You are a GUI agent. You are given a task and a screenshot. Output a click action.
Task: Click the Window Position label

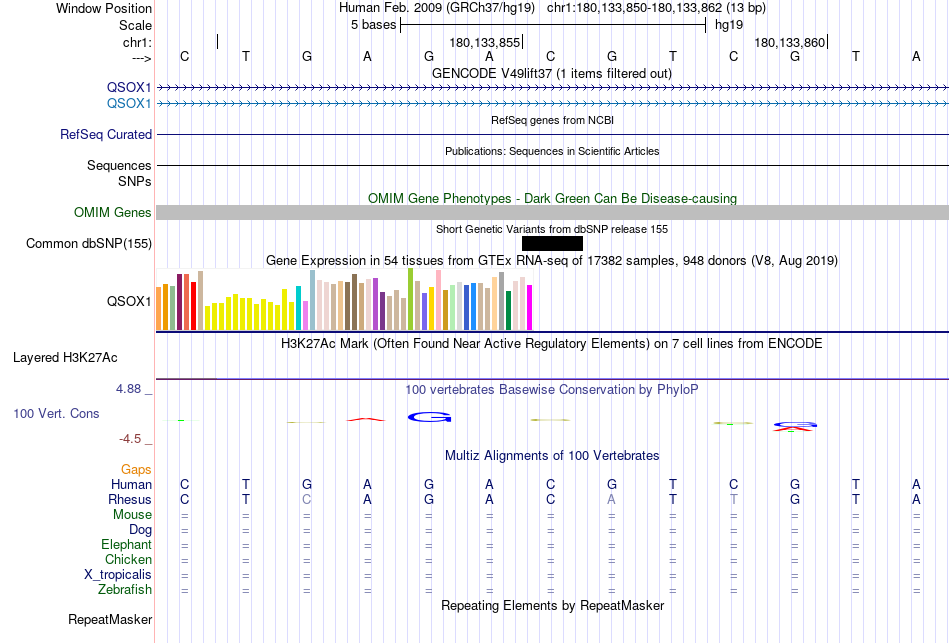pos(104,8)
